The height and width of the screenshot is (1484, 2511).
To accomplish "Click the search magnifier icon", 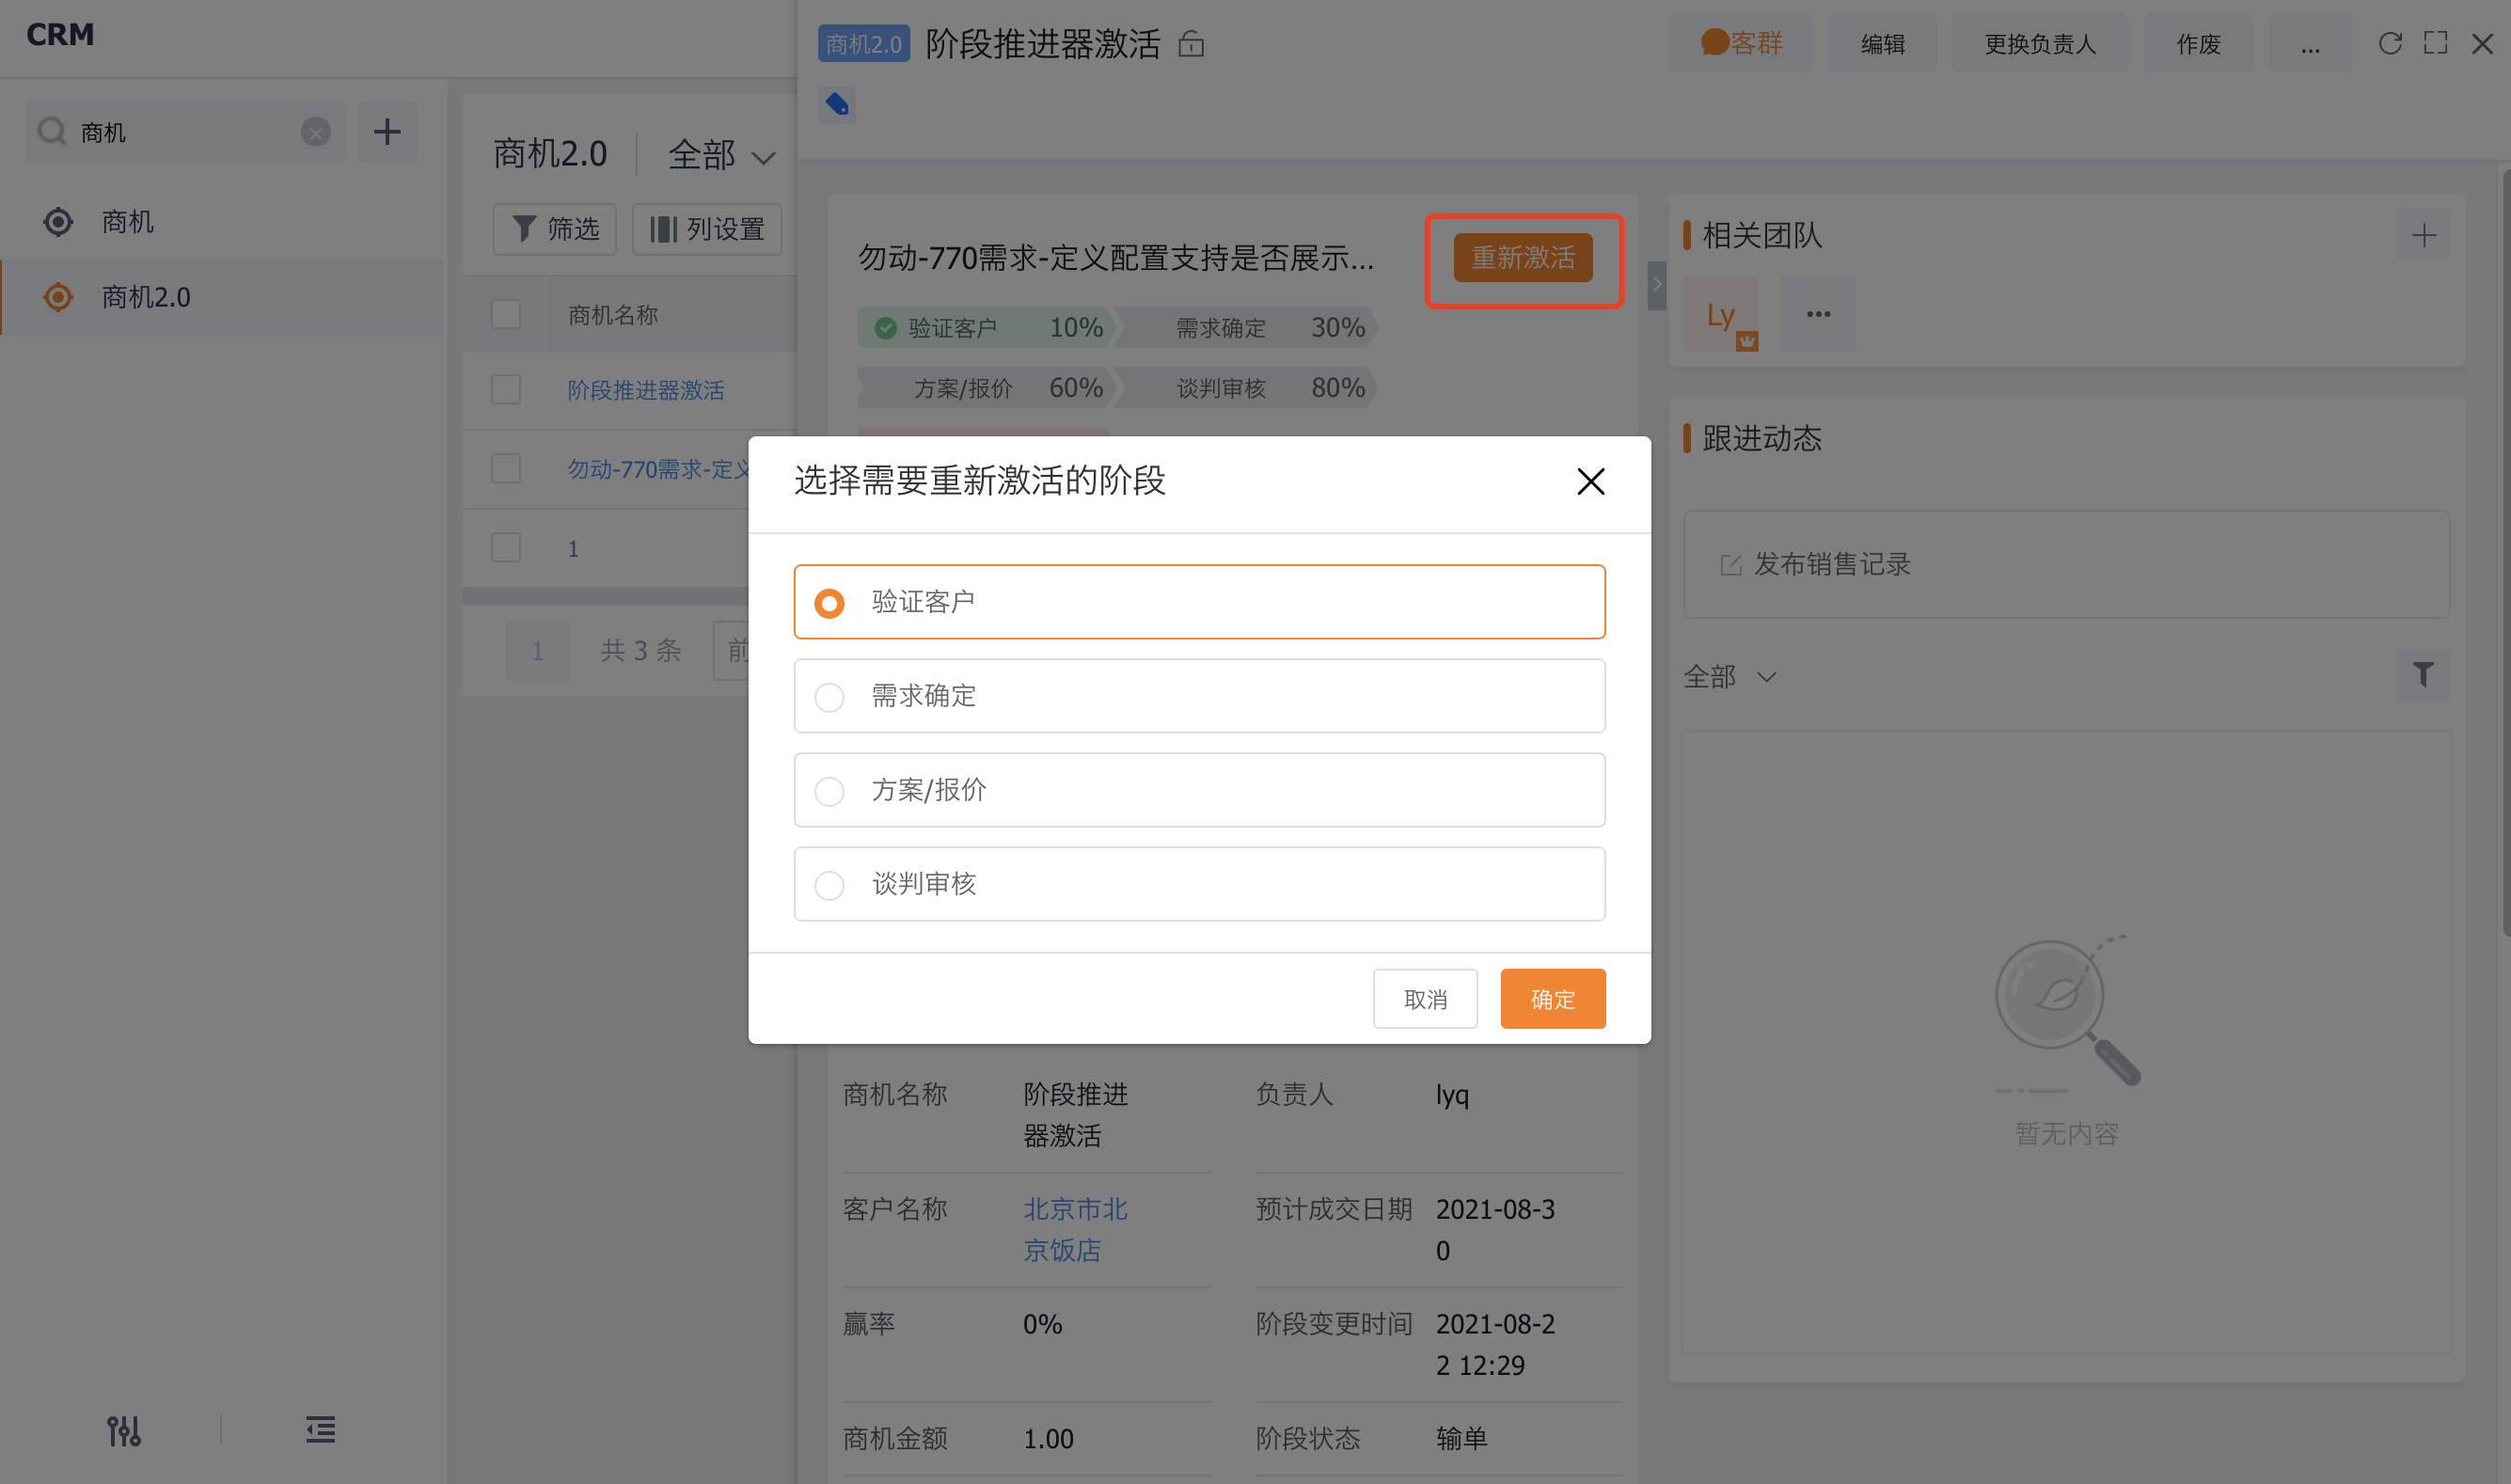I will pos(51,132).
